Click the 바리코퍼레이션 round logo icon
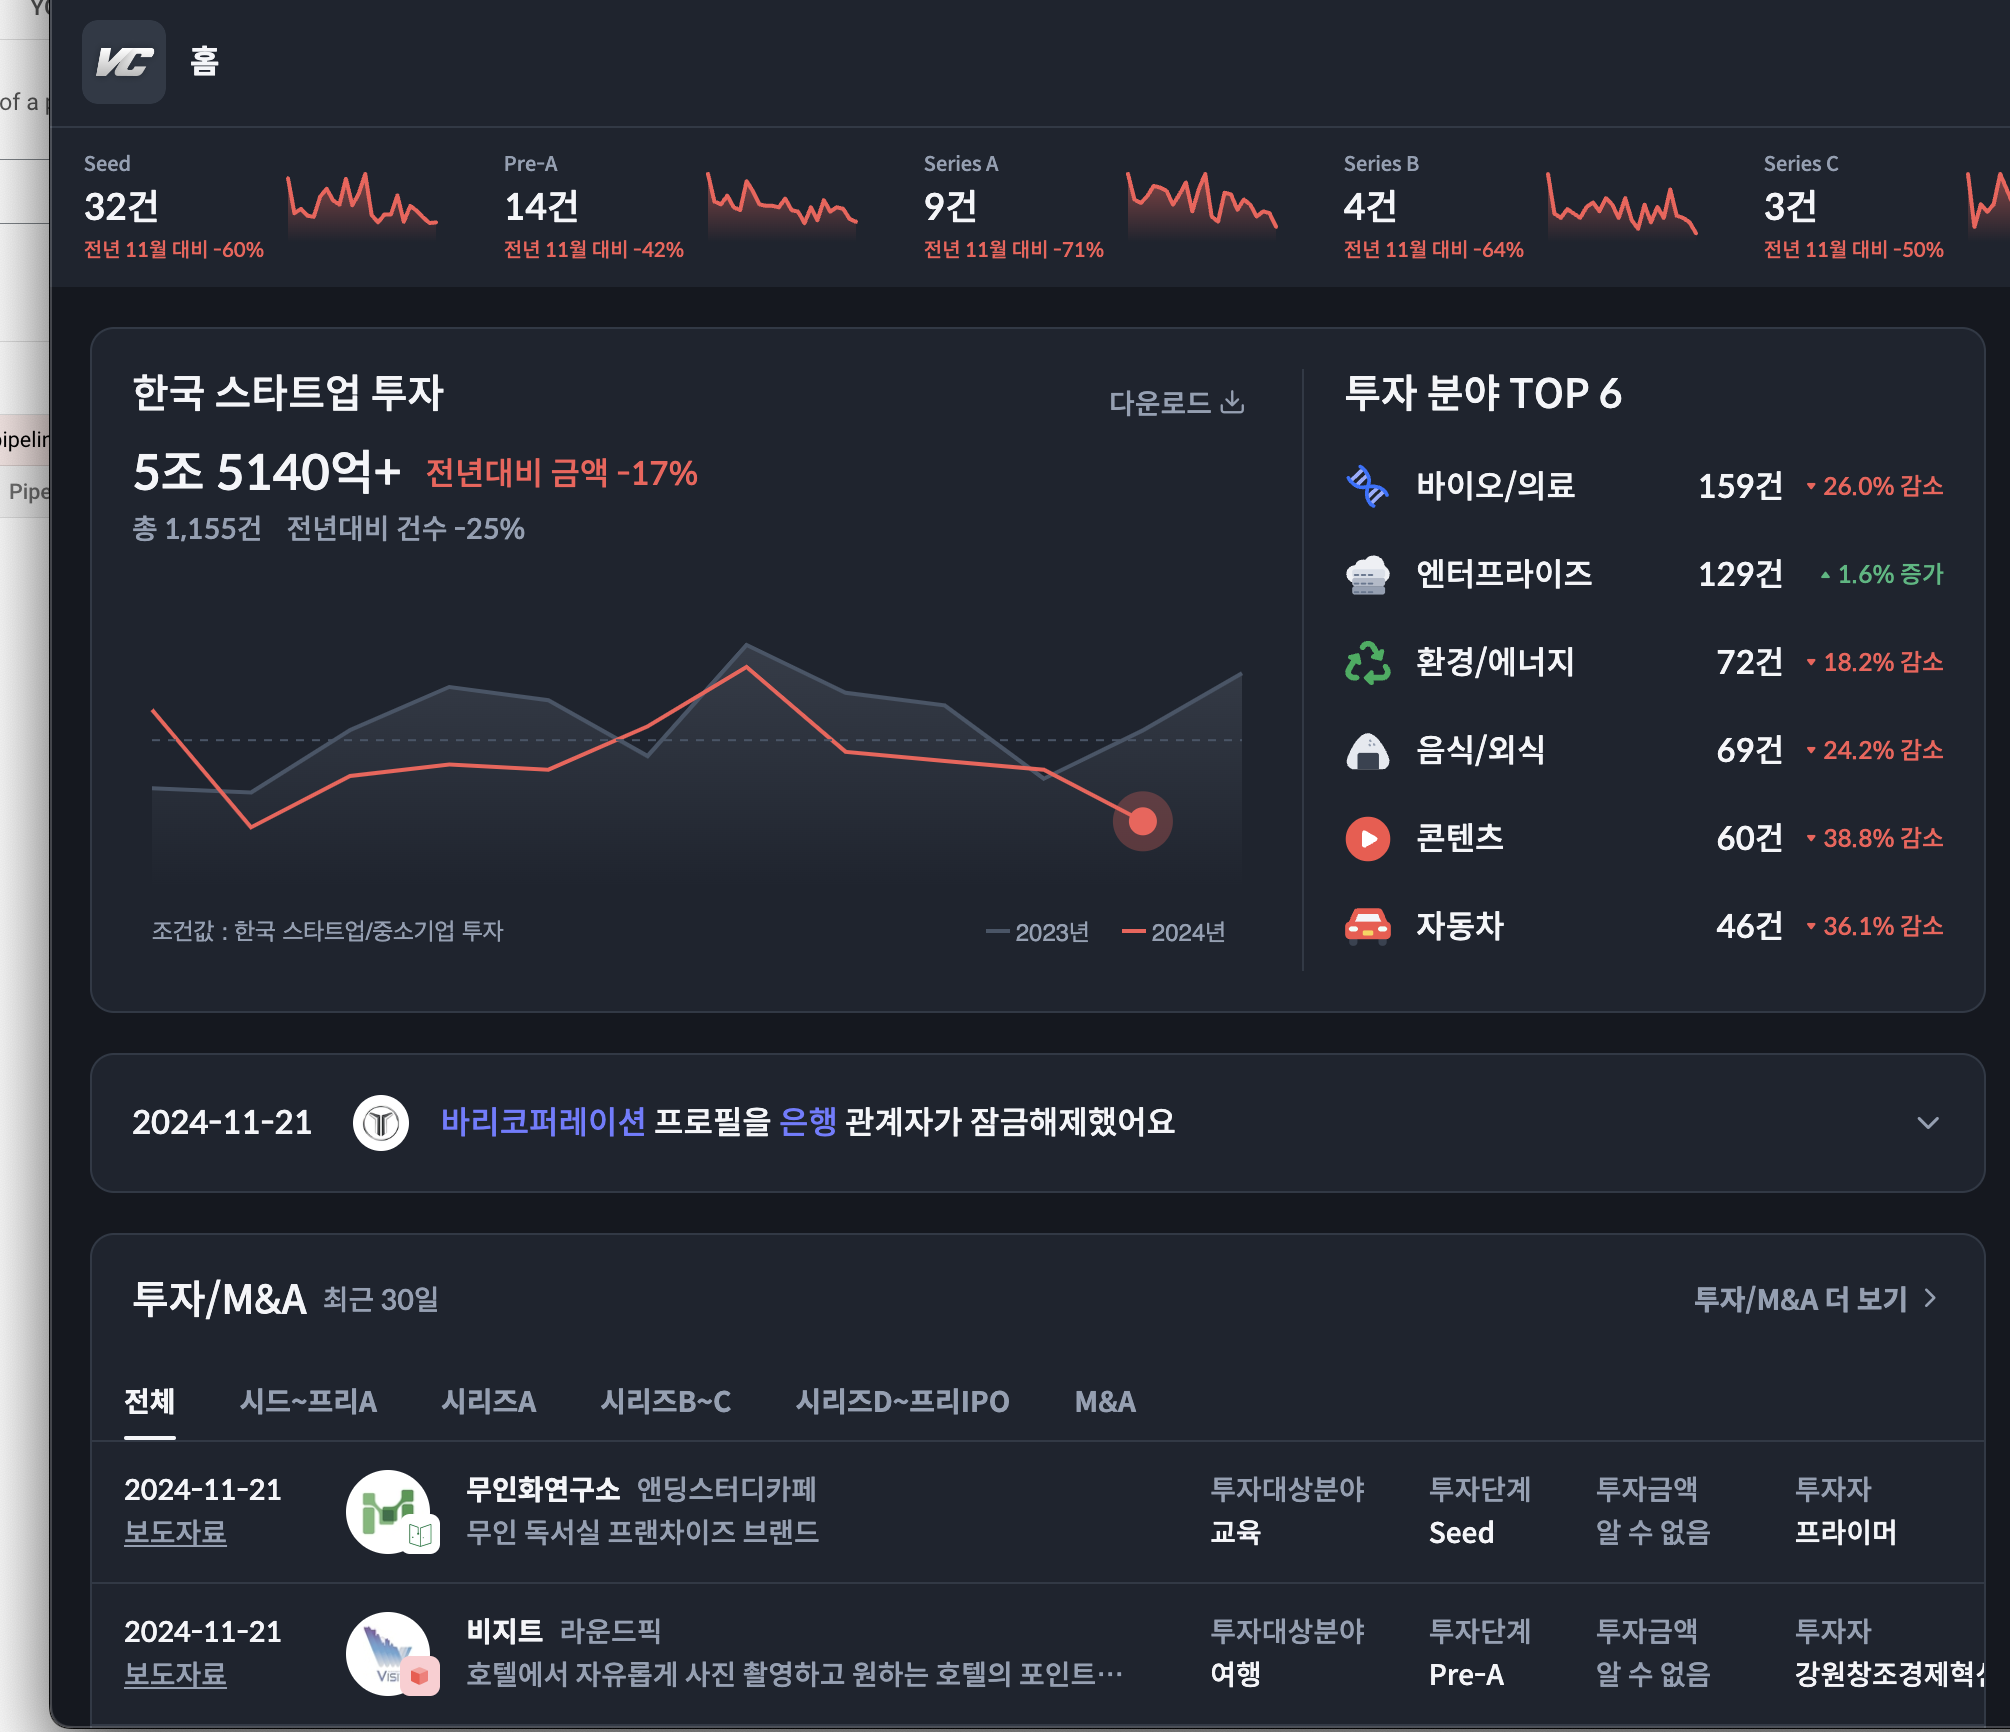Screen dimensions: 2010x1732 (381, 1123)
